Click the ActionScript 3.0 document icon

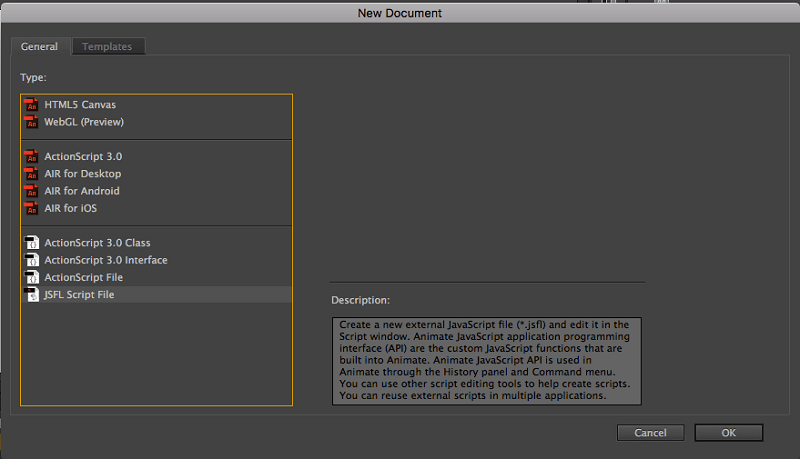pyautogui.click(x=32, y=157)
